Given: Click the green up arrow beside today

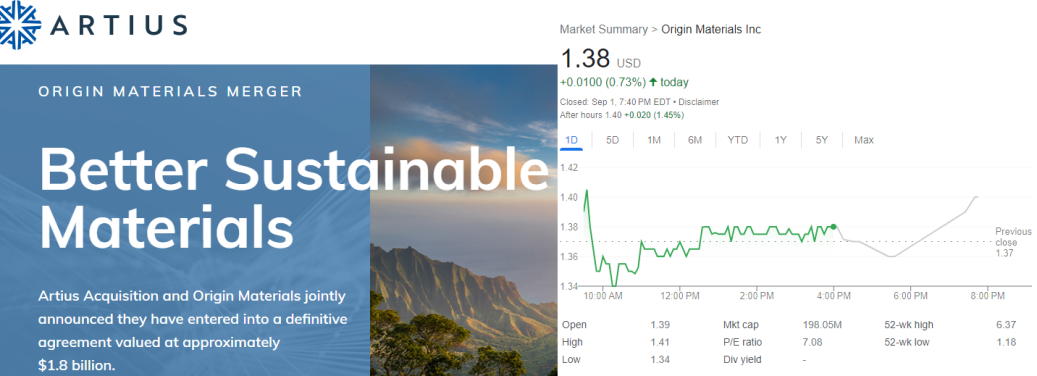Looking at the screenshot, I should coord(653,82).
